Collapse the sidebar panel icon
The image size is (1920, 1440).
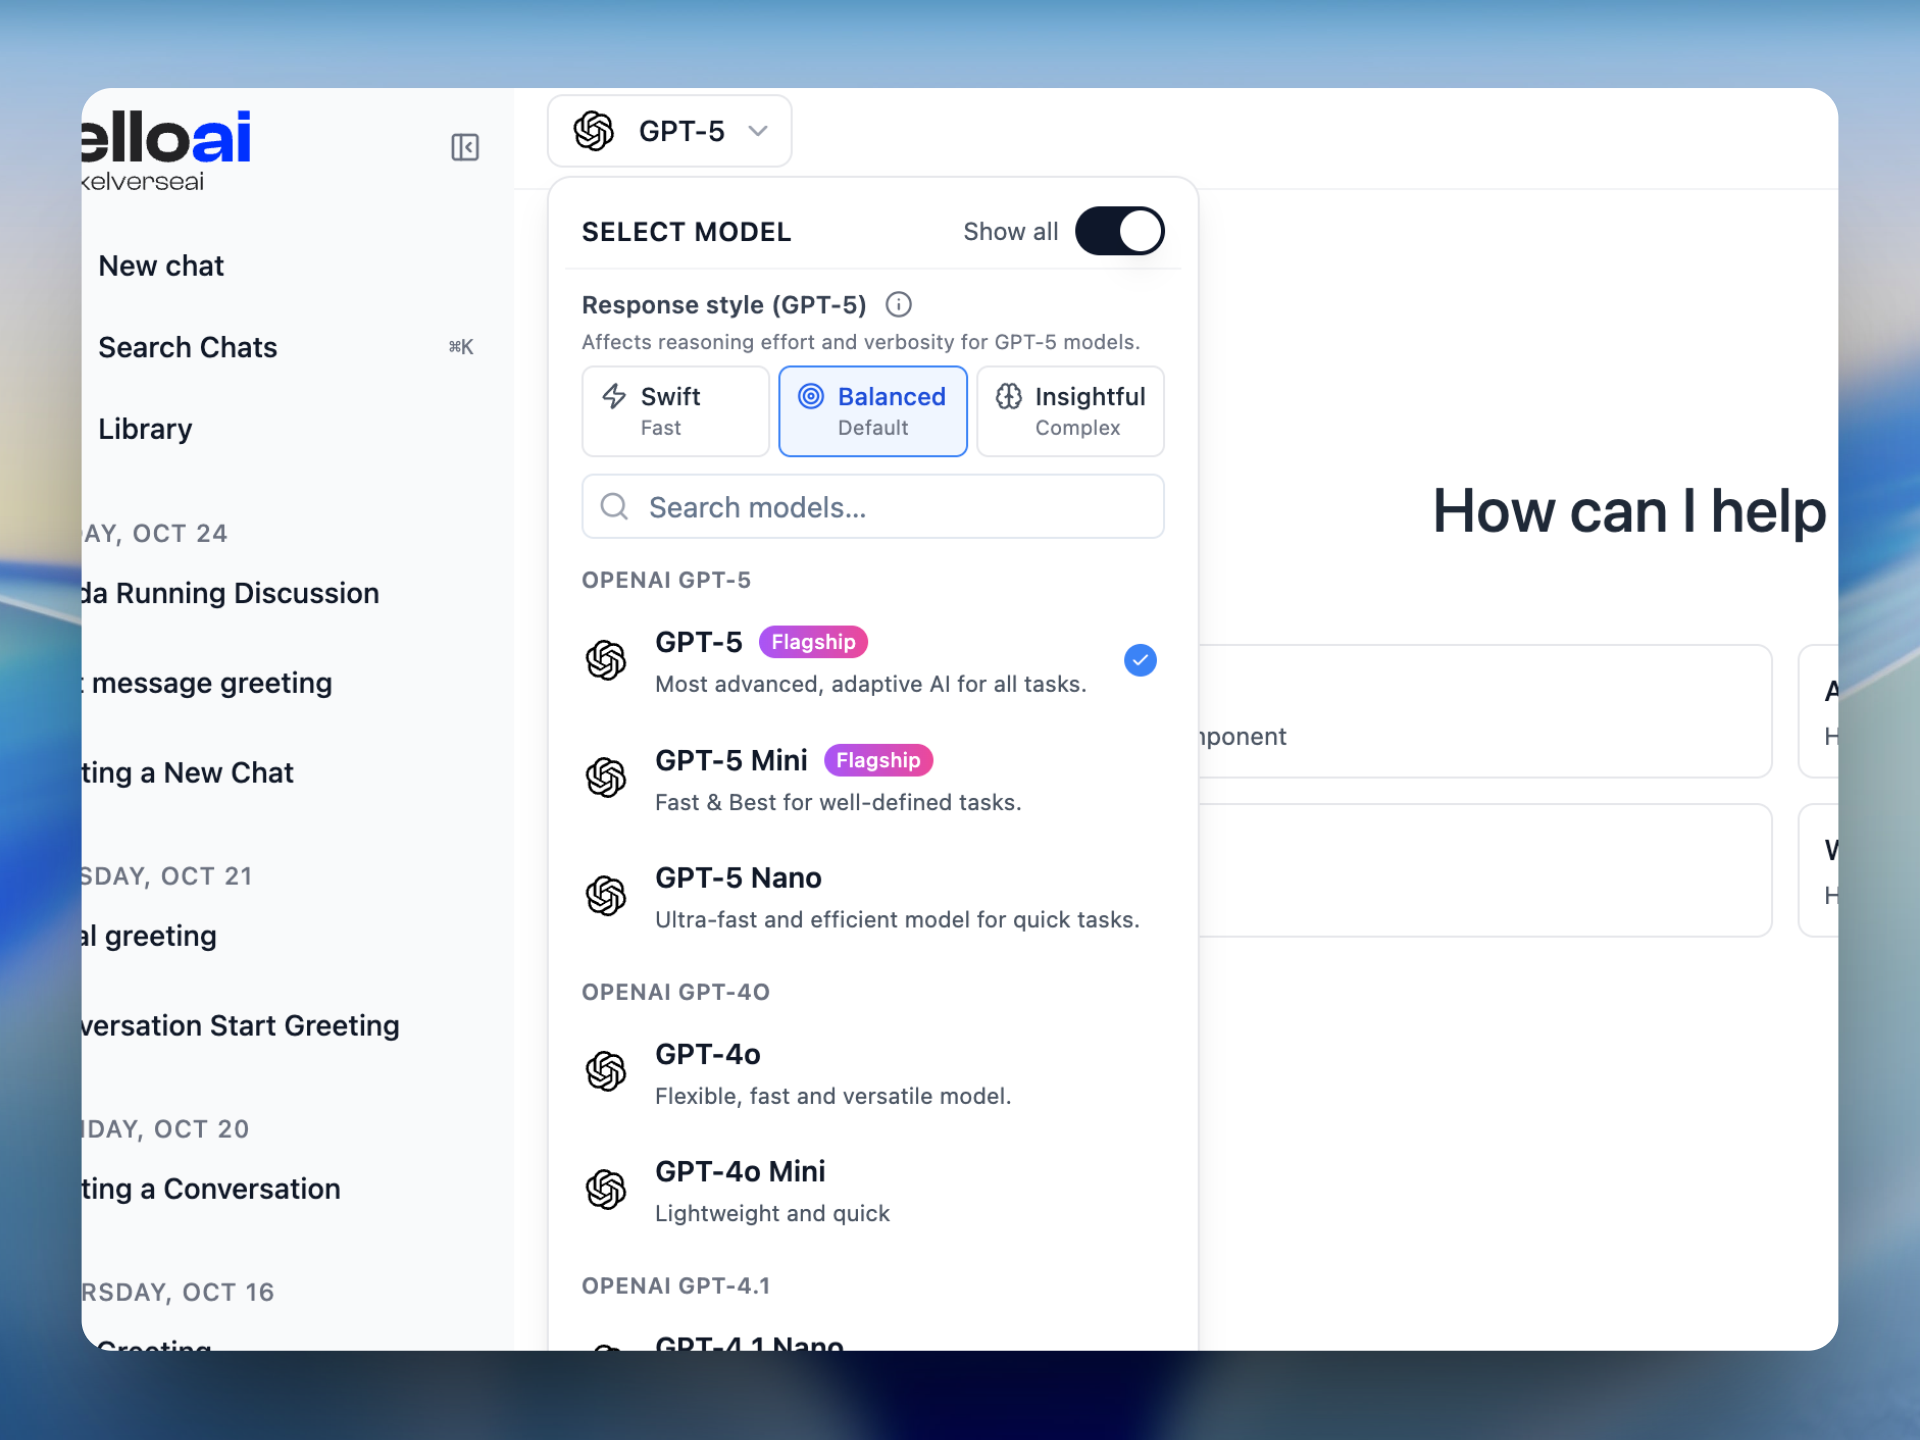pos(464,147)
